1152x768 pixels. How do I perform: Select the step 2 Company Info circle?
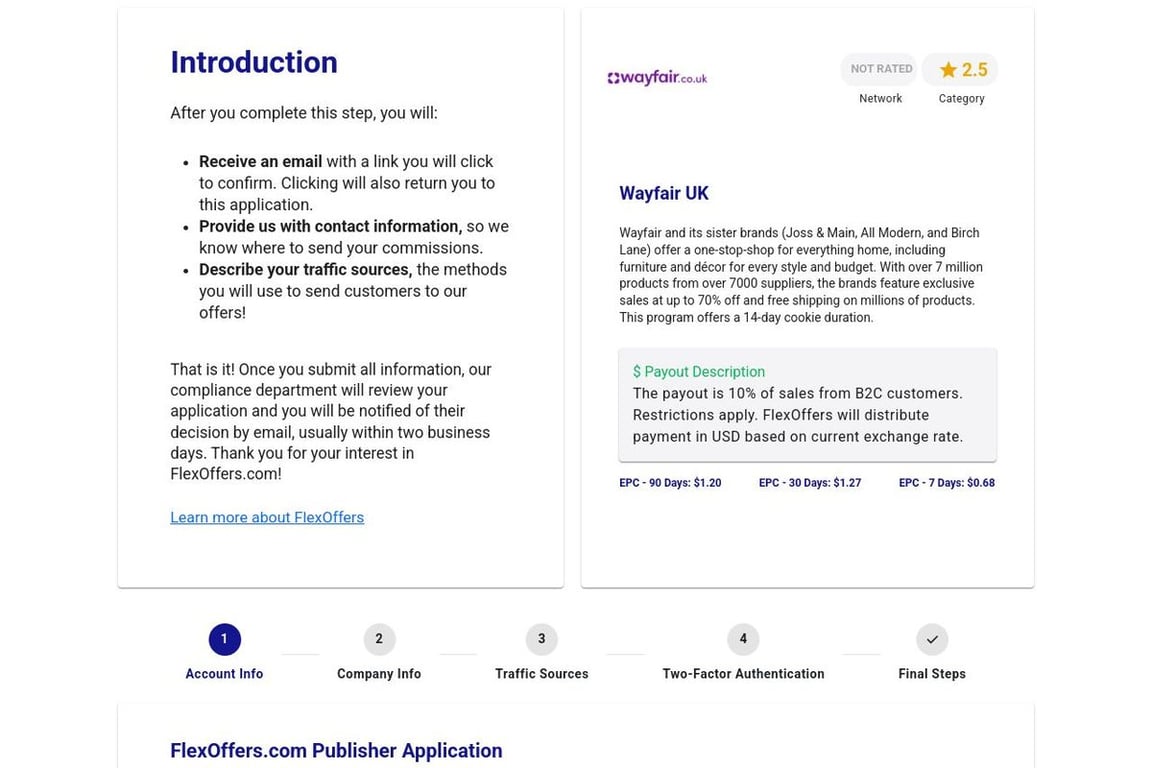coord(379,639)
